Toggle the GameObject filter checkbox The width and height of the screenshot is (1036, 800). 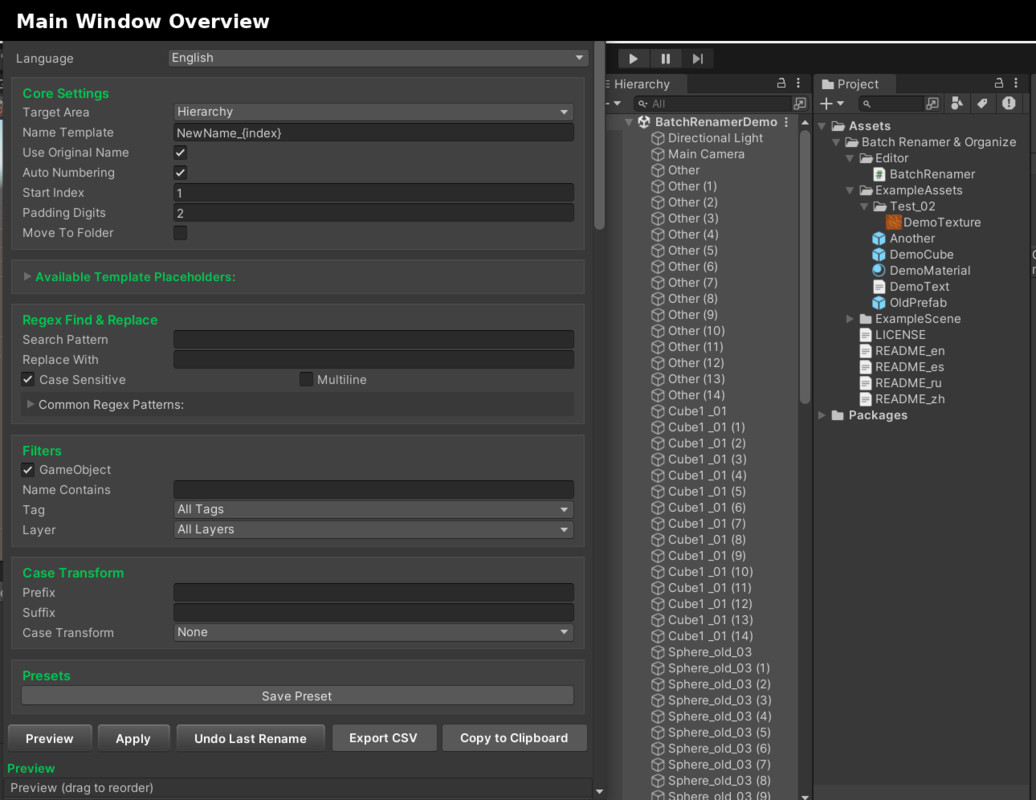28,470
